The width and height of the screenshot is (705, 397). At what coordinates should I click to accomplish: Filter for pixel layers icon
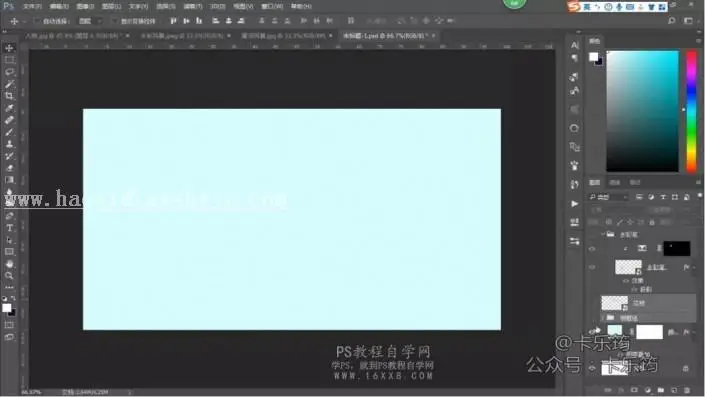(639, 197)
